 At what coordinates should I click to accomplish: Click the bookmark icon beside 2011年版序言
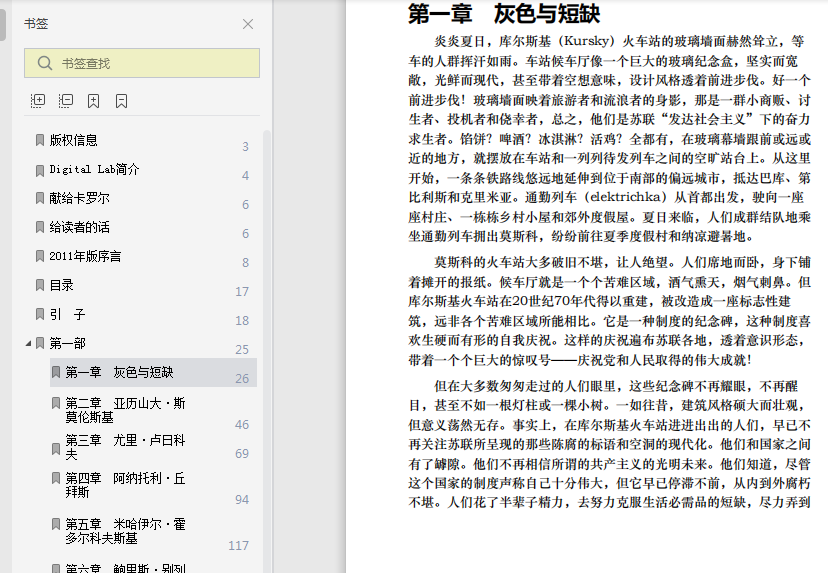coord(40,256)
